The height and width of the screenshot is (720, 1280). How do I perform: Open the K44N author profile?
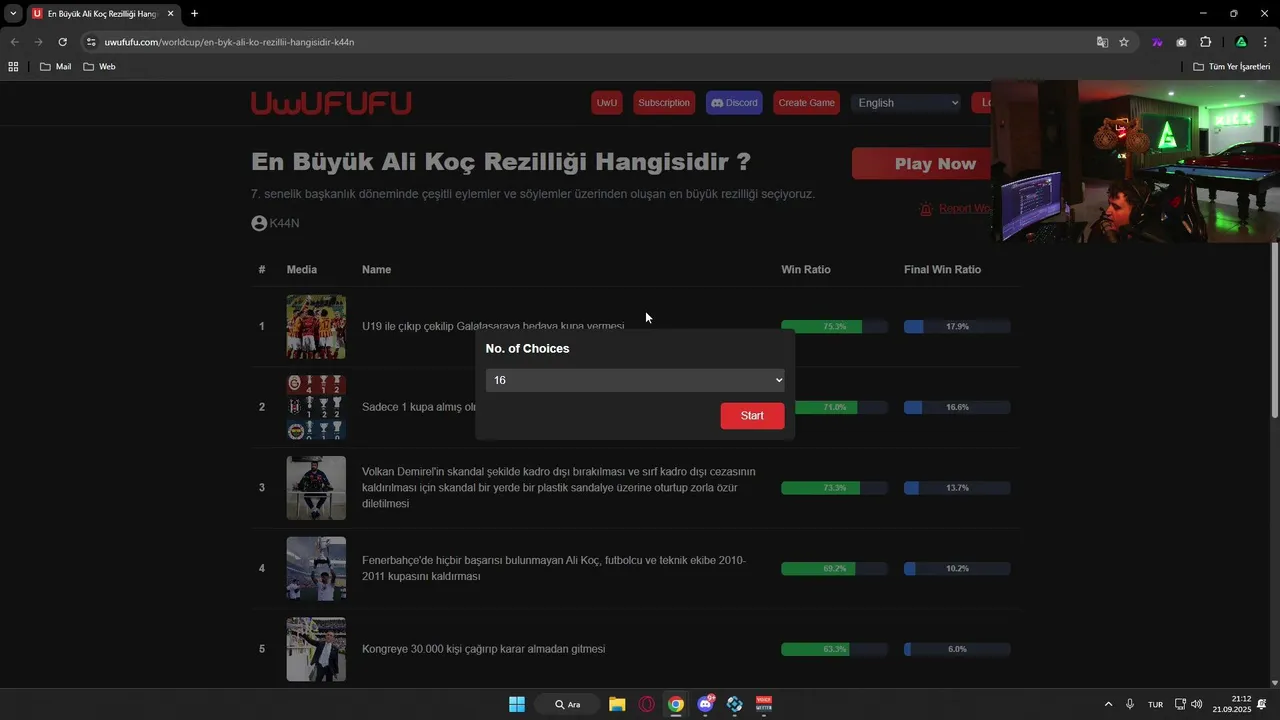tap(275, 223)
